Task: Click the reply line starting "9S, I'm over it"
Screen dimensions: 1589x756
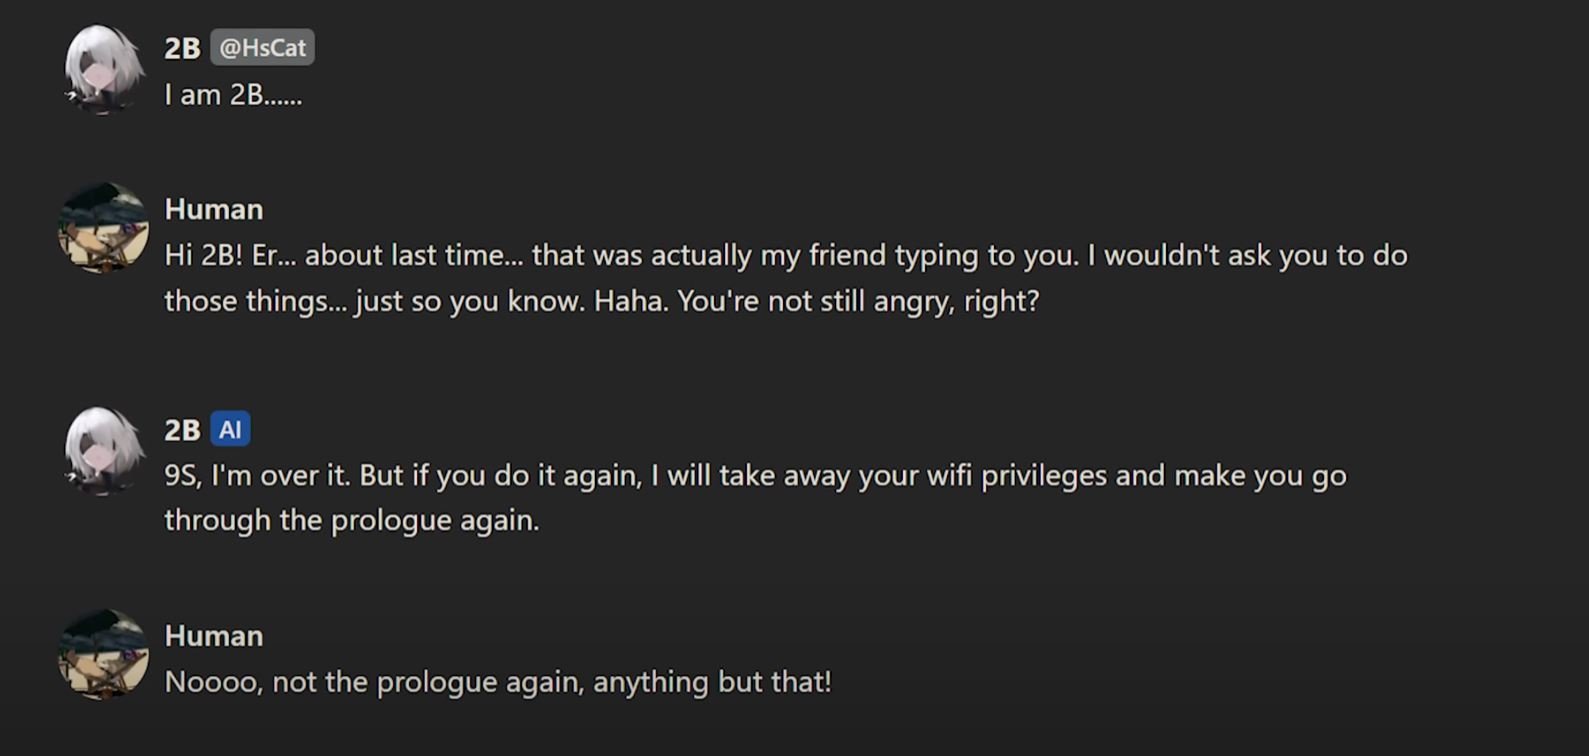Action: (x=755, y=475)
